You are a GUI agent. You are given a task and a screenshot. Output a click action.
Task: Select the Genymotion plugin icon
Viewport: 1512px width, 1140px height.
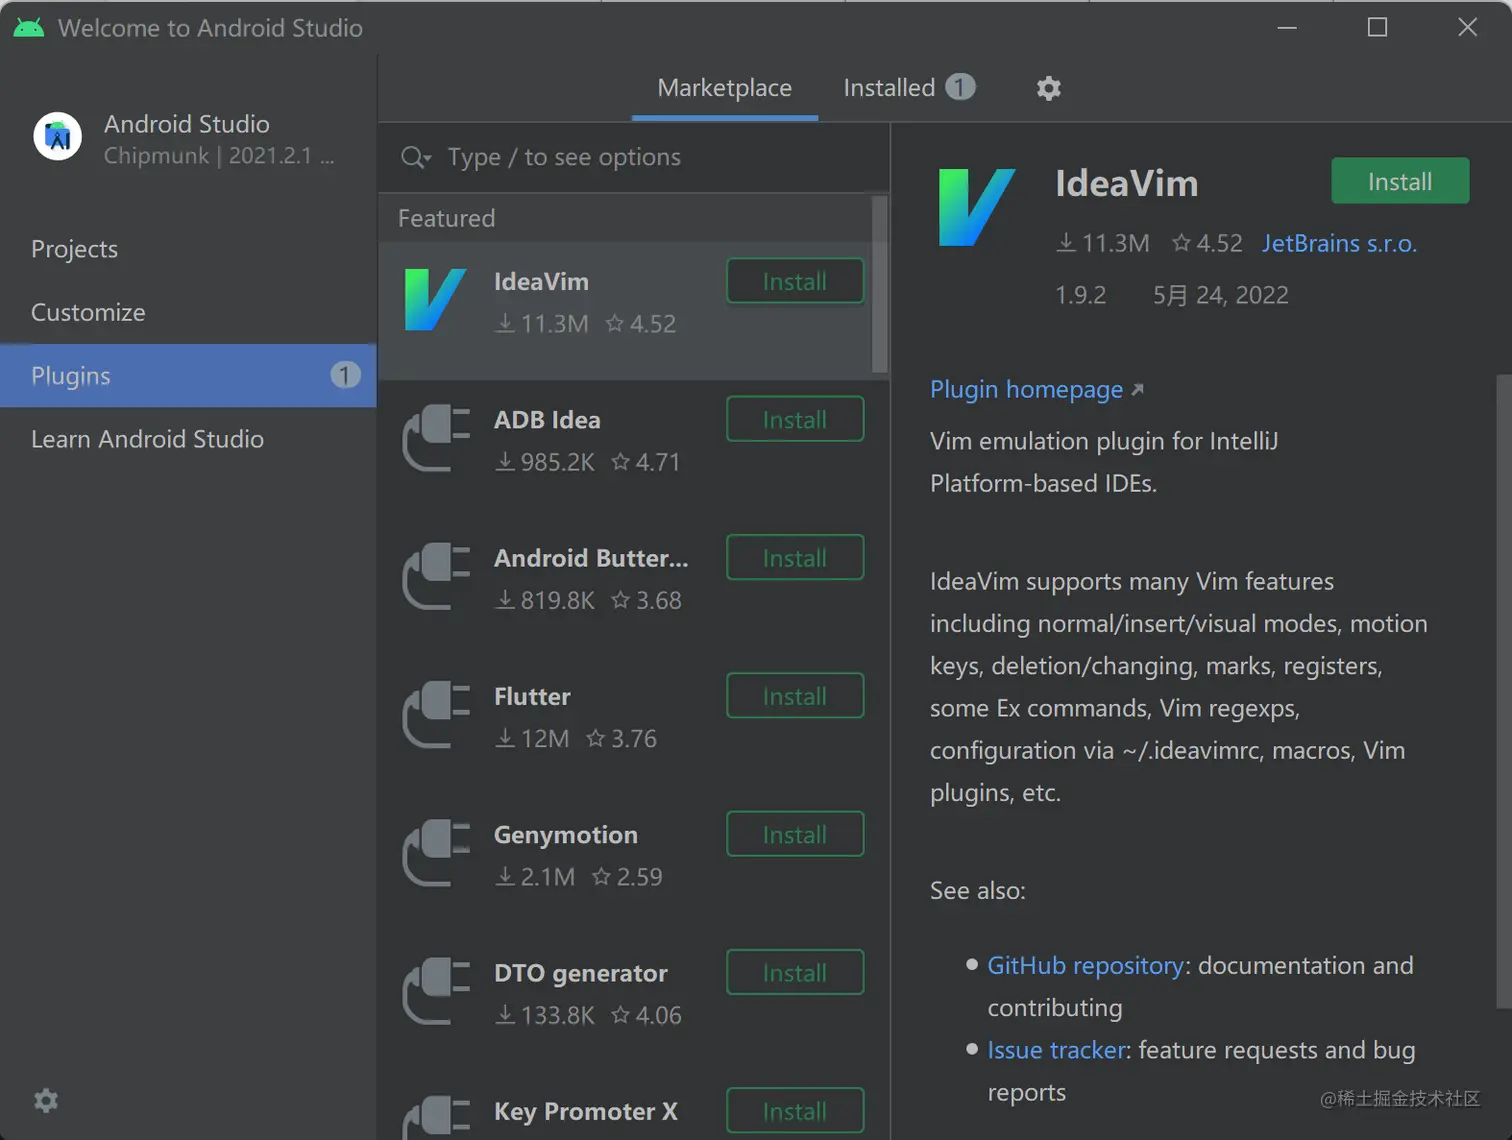coord(436,853)
